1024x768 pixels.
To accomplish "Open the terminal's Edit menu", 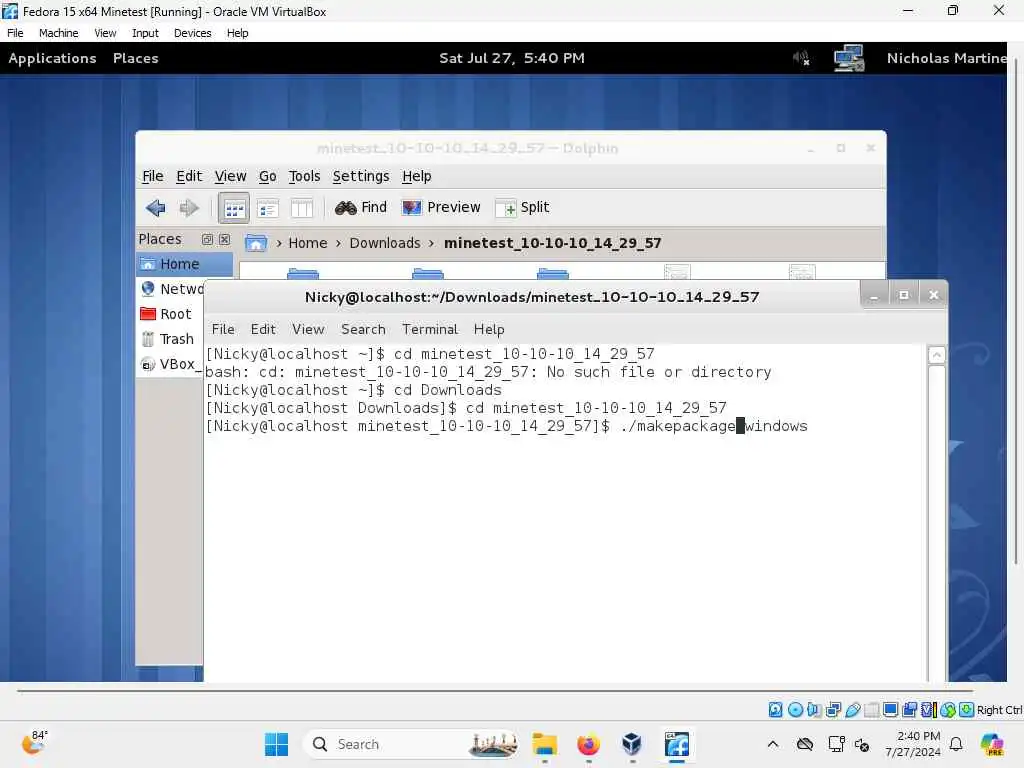I will (x=263, y=329).
